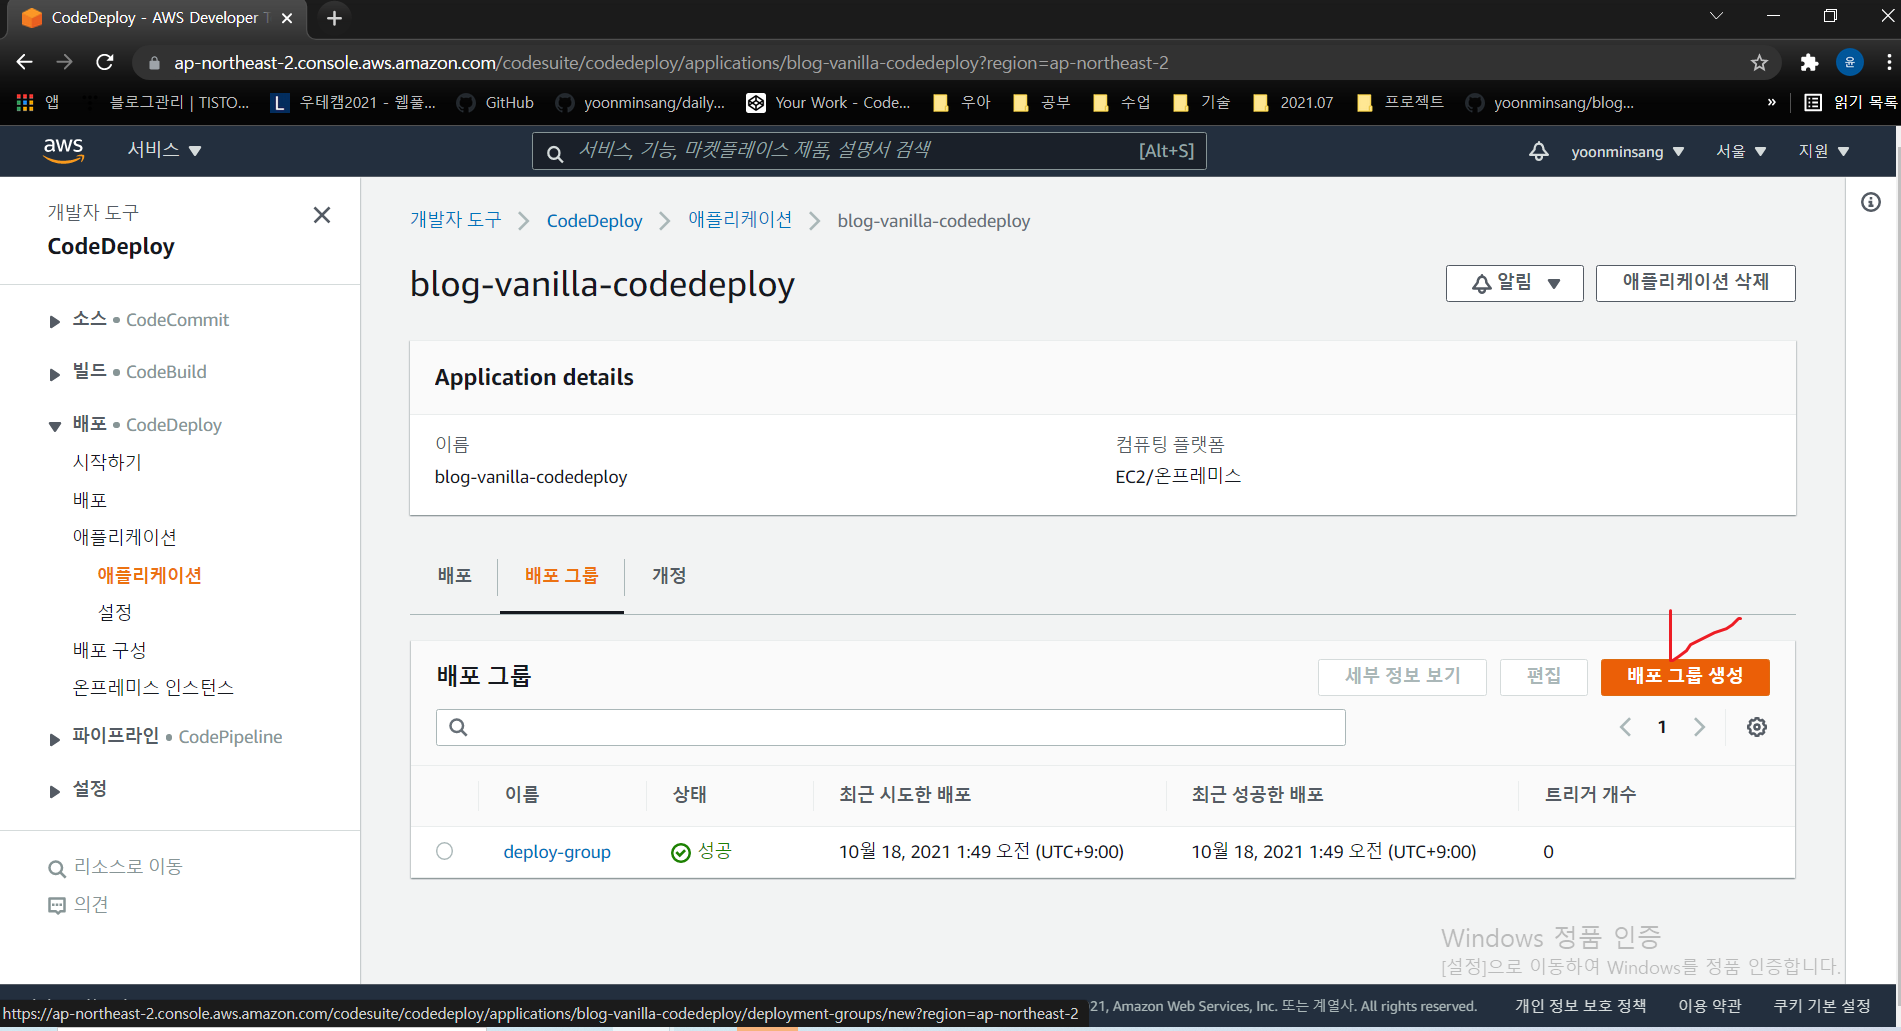
Task: Show more bookmarks chevron
Action: (x=1772, y=102)
